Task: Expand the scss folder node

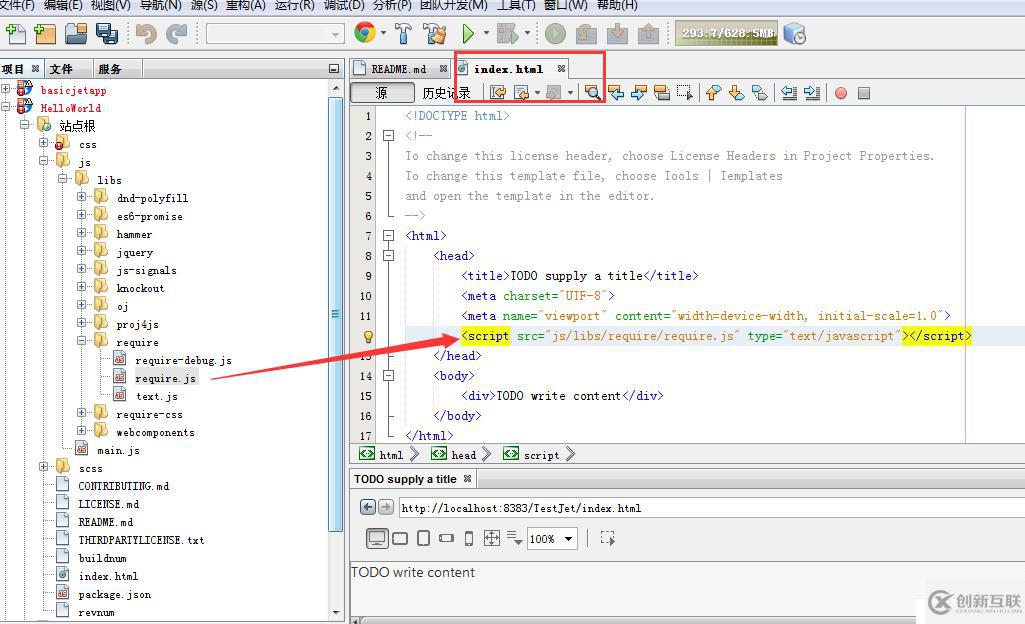Action: click(43, 467)
